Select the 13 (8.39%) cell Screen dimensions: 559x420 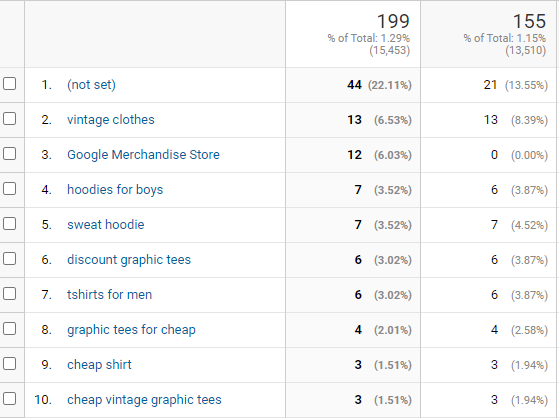tap(488, 120)
